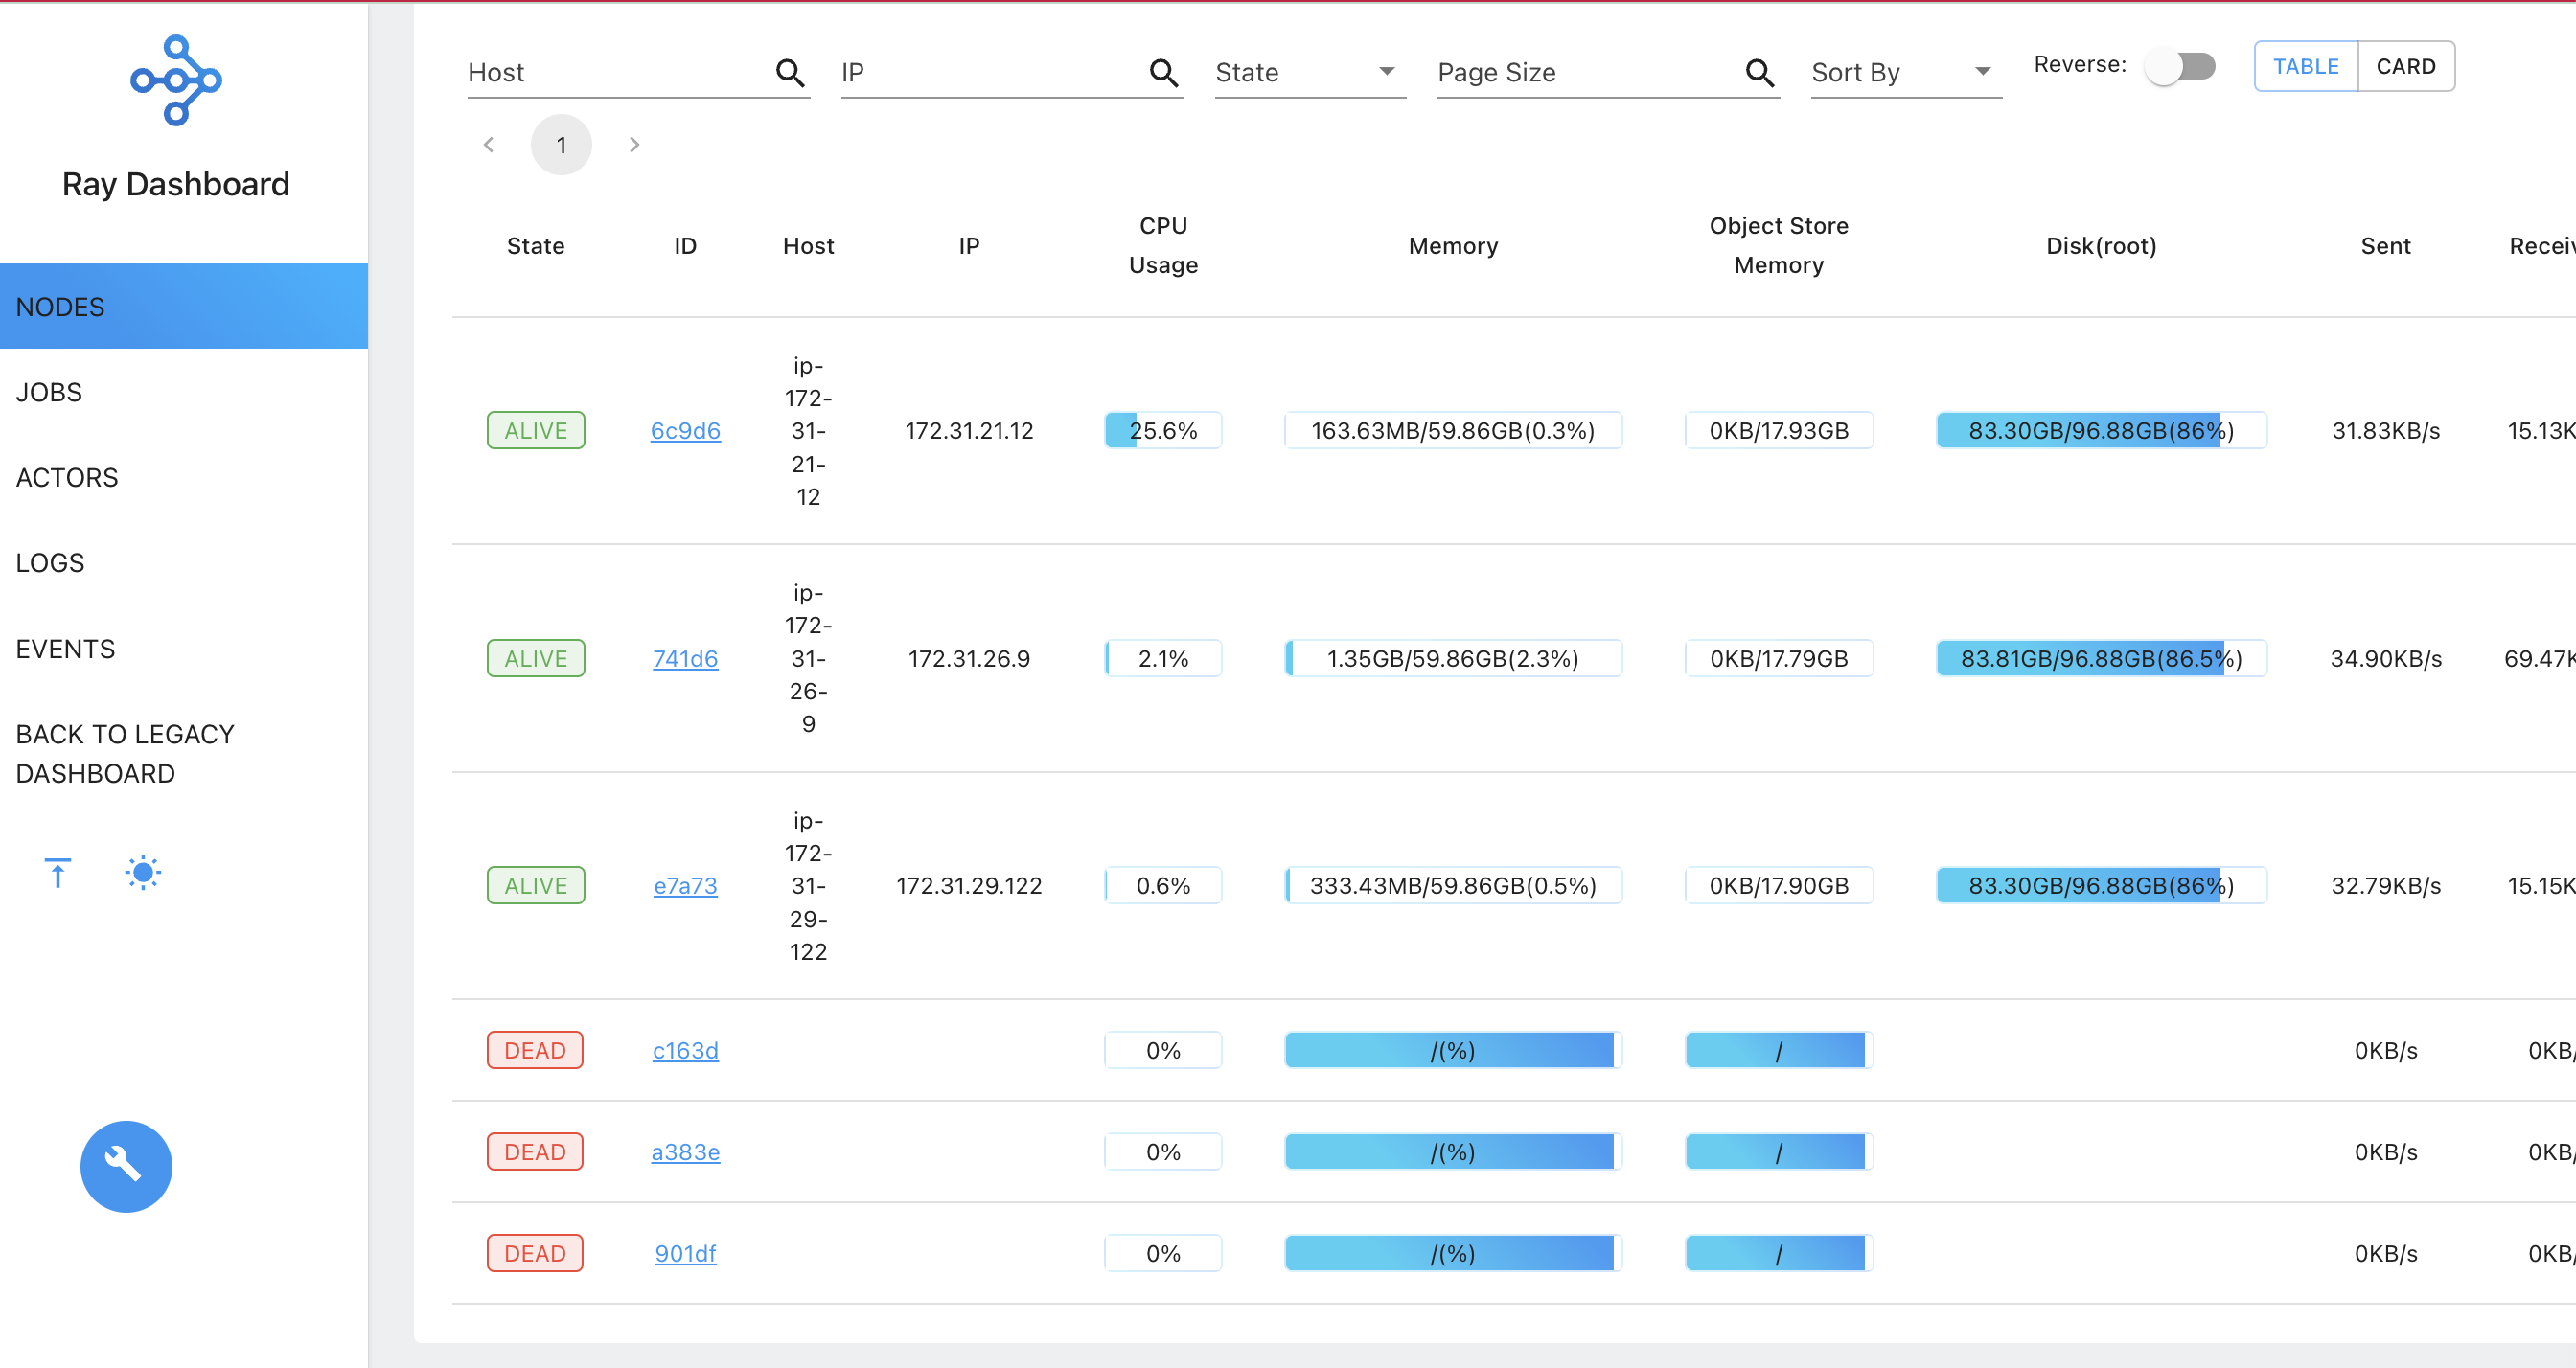Enable the Reverse sorting toggle
Viewport: 2576px width, 1368px height.
pos(2182,65)
